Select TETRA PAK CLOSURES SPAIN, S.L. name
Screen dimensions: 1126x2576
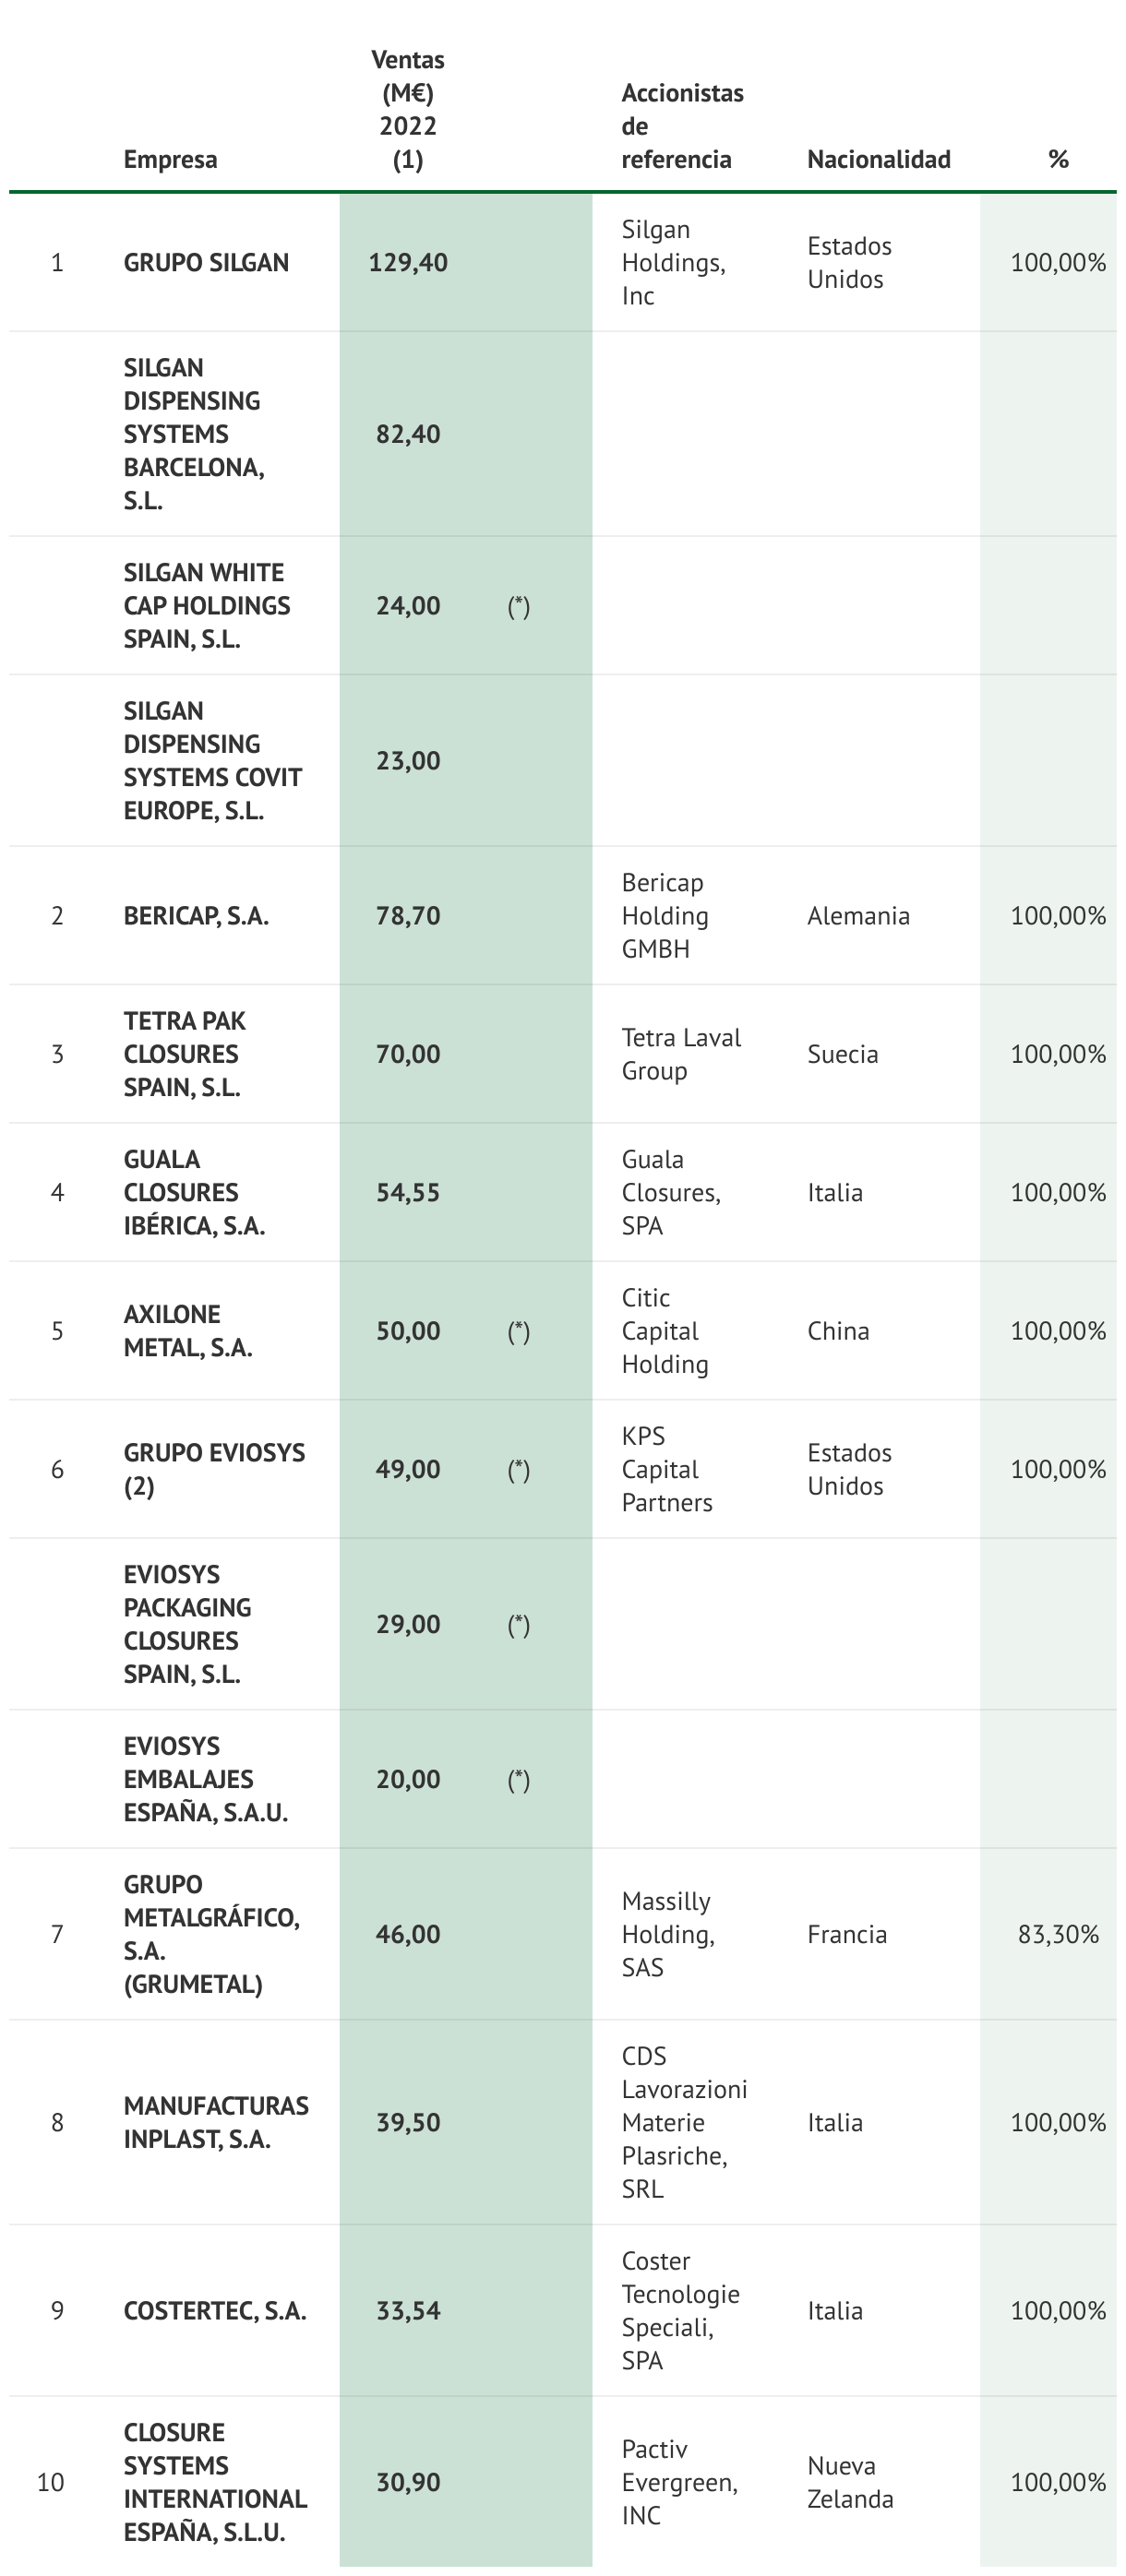coord(184,1053)
